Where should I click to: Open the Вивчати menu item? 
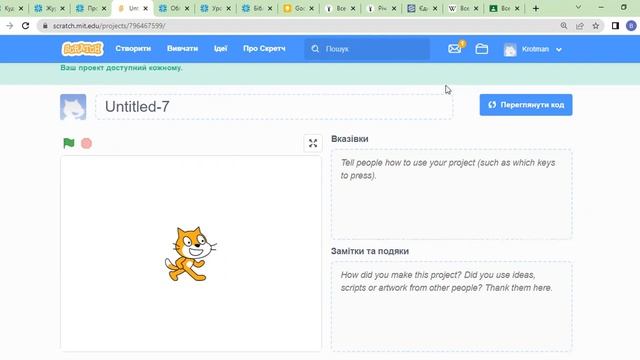[182, 49]
